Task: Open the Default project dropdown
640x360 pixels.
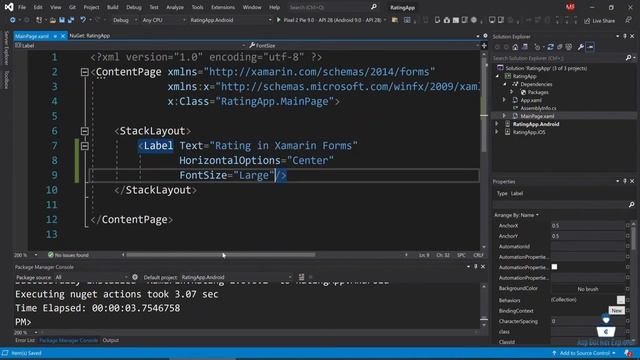Action: pos(236,277)
